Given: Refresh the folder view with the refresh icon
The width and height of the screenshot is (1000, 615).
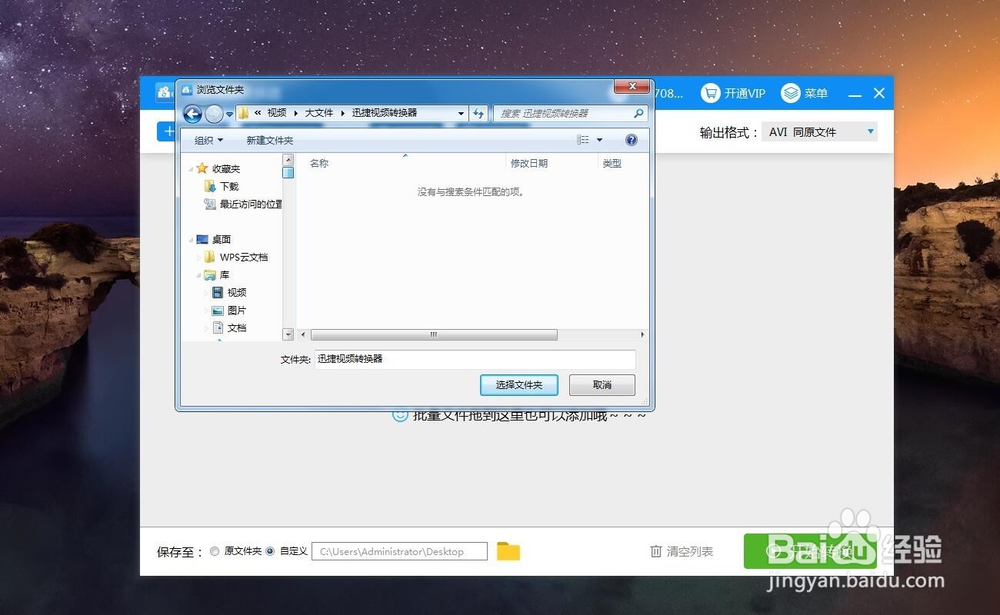Looking at the screenshot, I should click(x=479, y=113).
